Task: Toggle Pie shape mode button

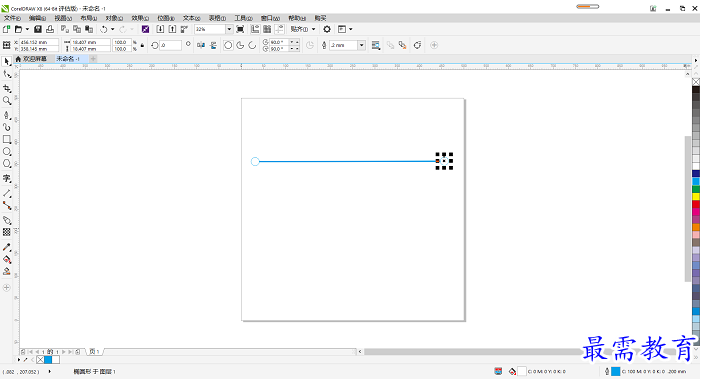Action: point(240,45)
